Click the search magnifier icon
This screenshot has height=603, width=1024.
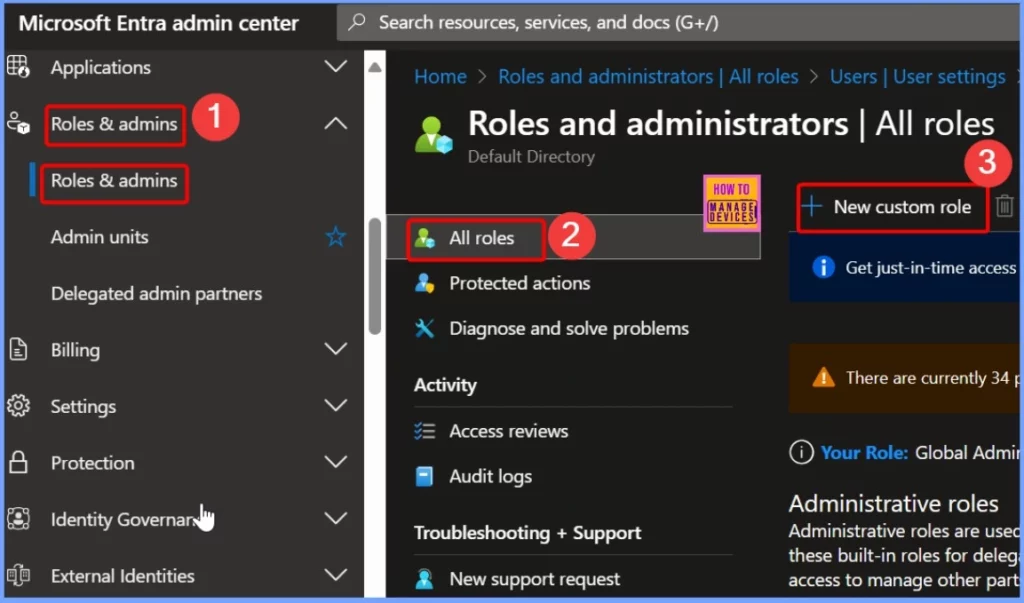(x=357, y=22)
